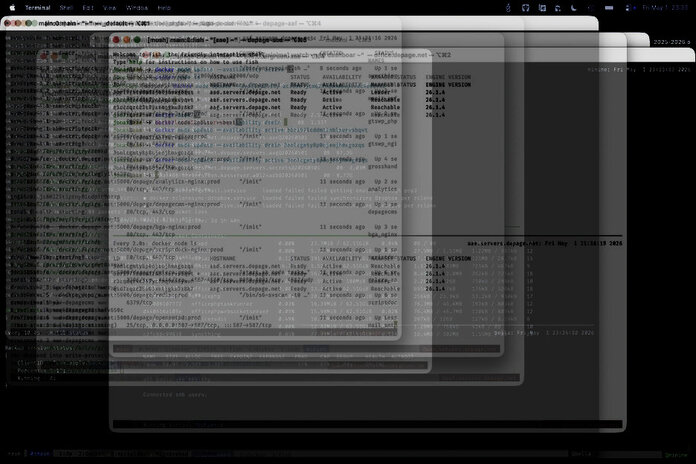Click the overlapping-squares menu bar icon

tap(542, 8)
